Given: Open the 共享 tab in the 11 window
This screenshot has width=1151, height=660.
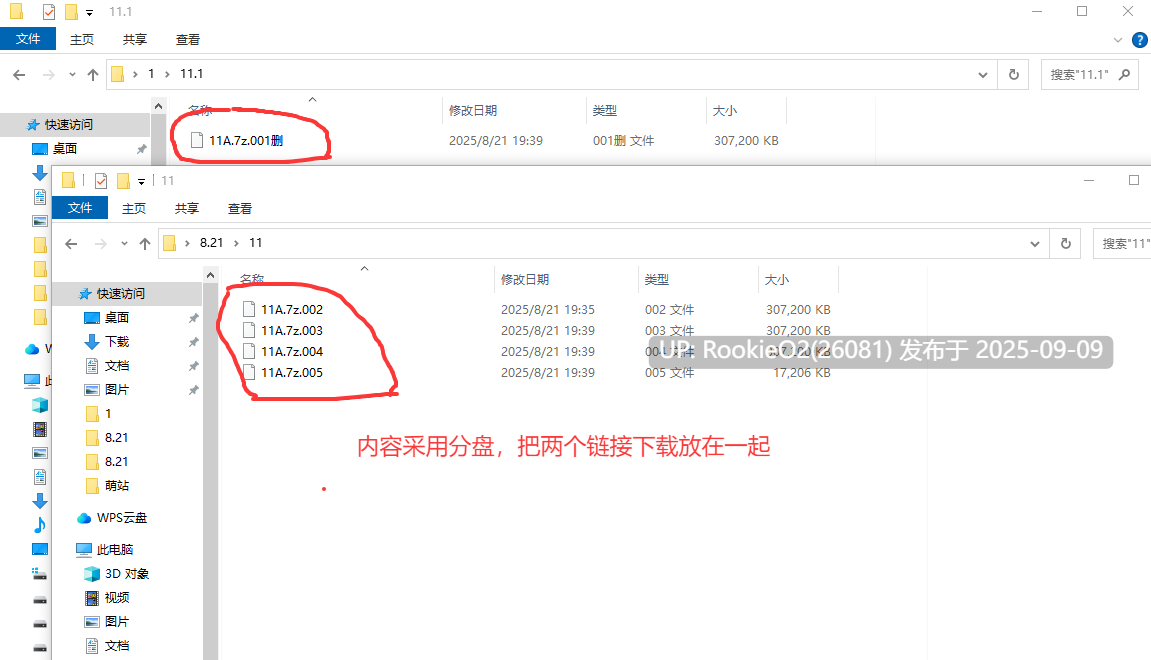Looking at the screenshot, I should (186, 208).
